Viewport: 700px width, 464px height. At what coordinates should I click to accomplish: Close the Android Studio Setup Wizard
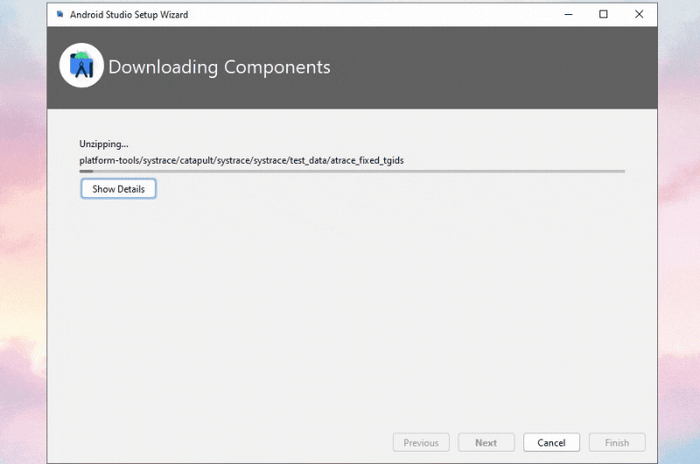pyautogui.click(x=639, y=14)
